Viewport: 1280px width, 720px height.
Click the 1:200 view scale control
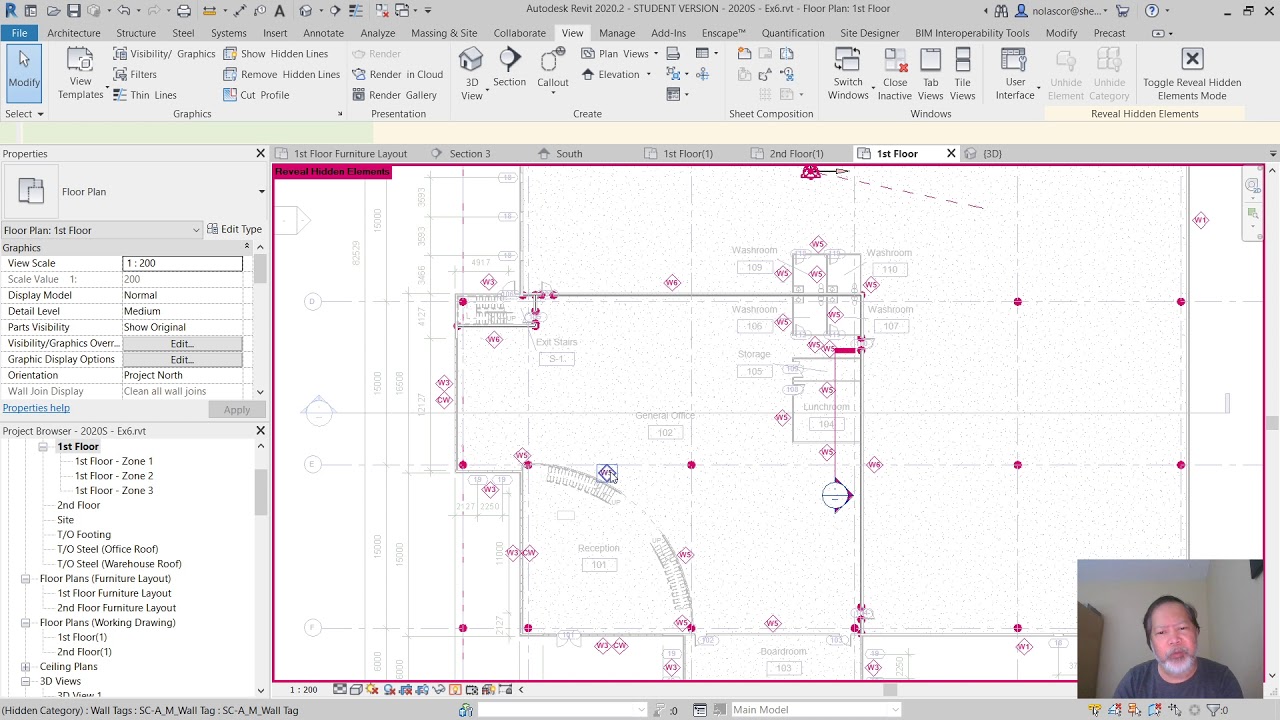pos(304,690)
